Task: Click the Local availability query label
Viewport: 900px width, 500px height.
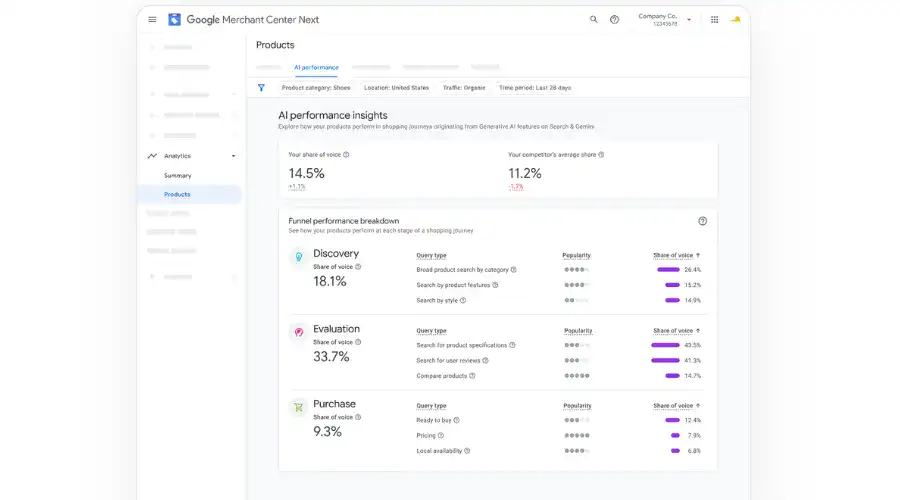Action: tap(439, 451)
